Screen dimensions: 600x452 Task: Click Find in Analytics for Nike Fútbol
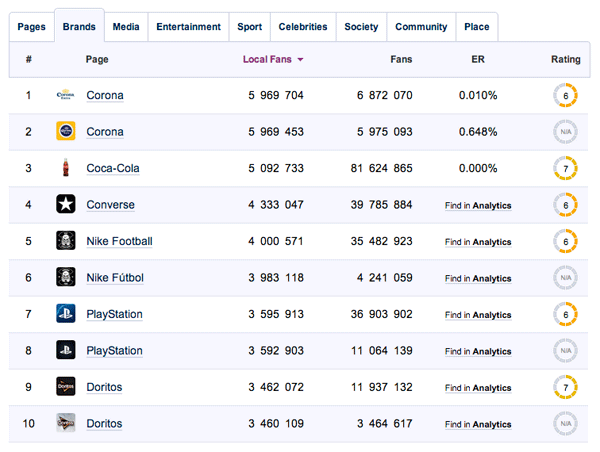pos(478,278)
